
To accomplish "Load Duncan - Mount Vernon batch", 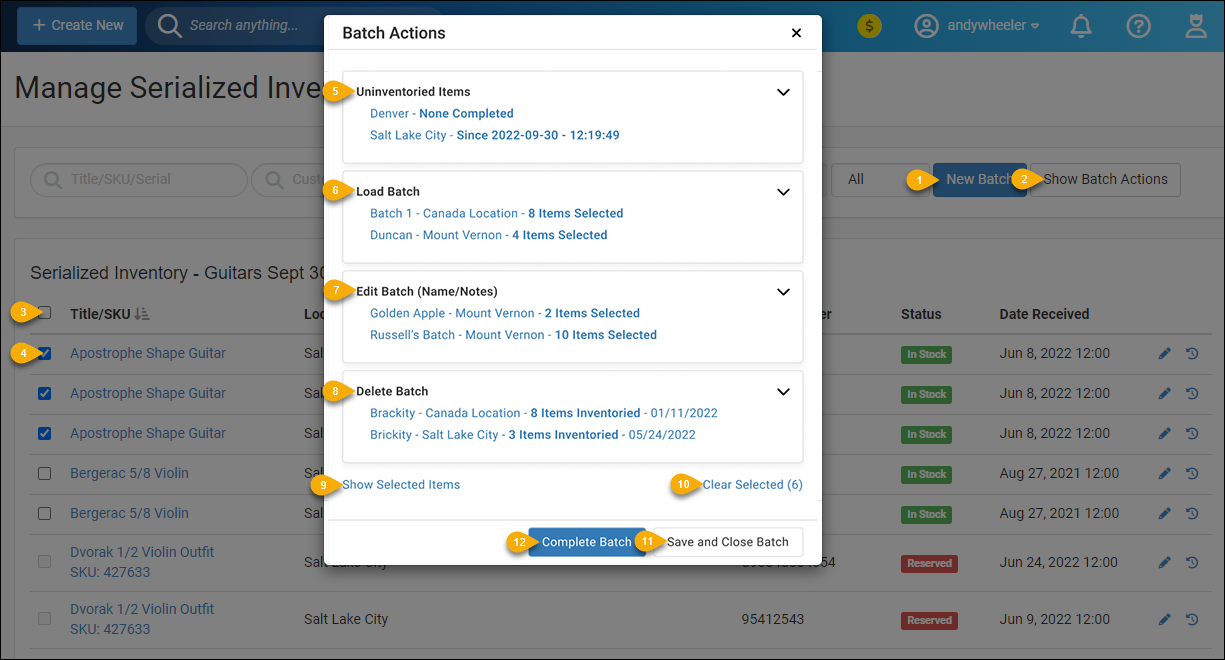I will click(x=489, y=236).
